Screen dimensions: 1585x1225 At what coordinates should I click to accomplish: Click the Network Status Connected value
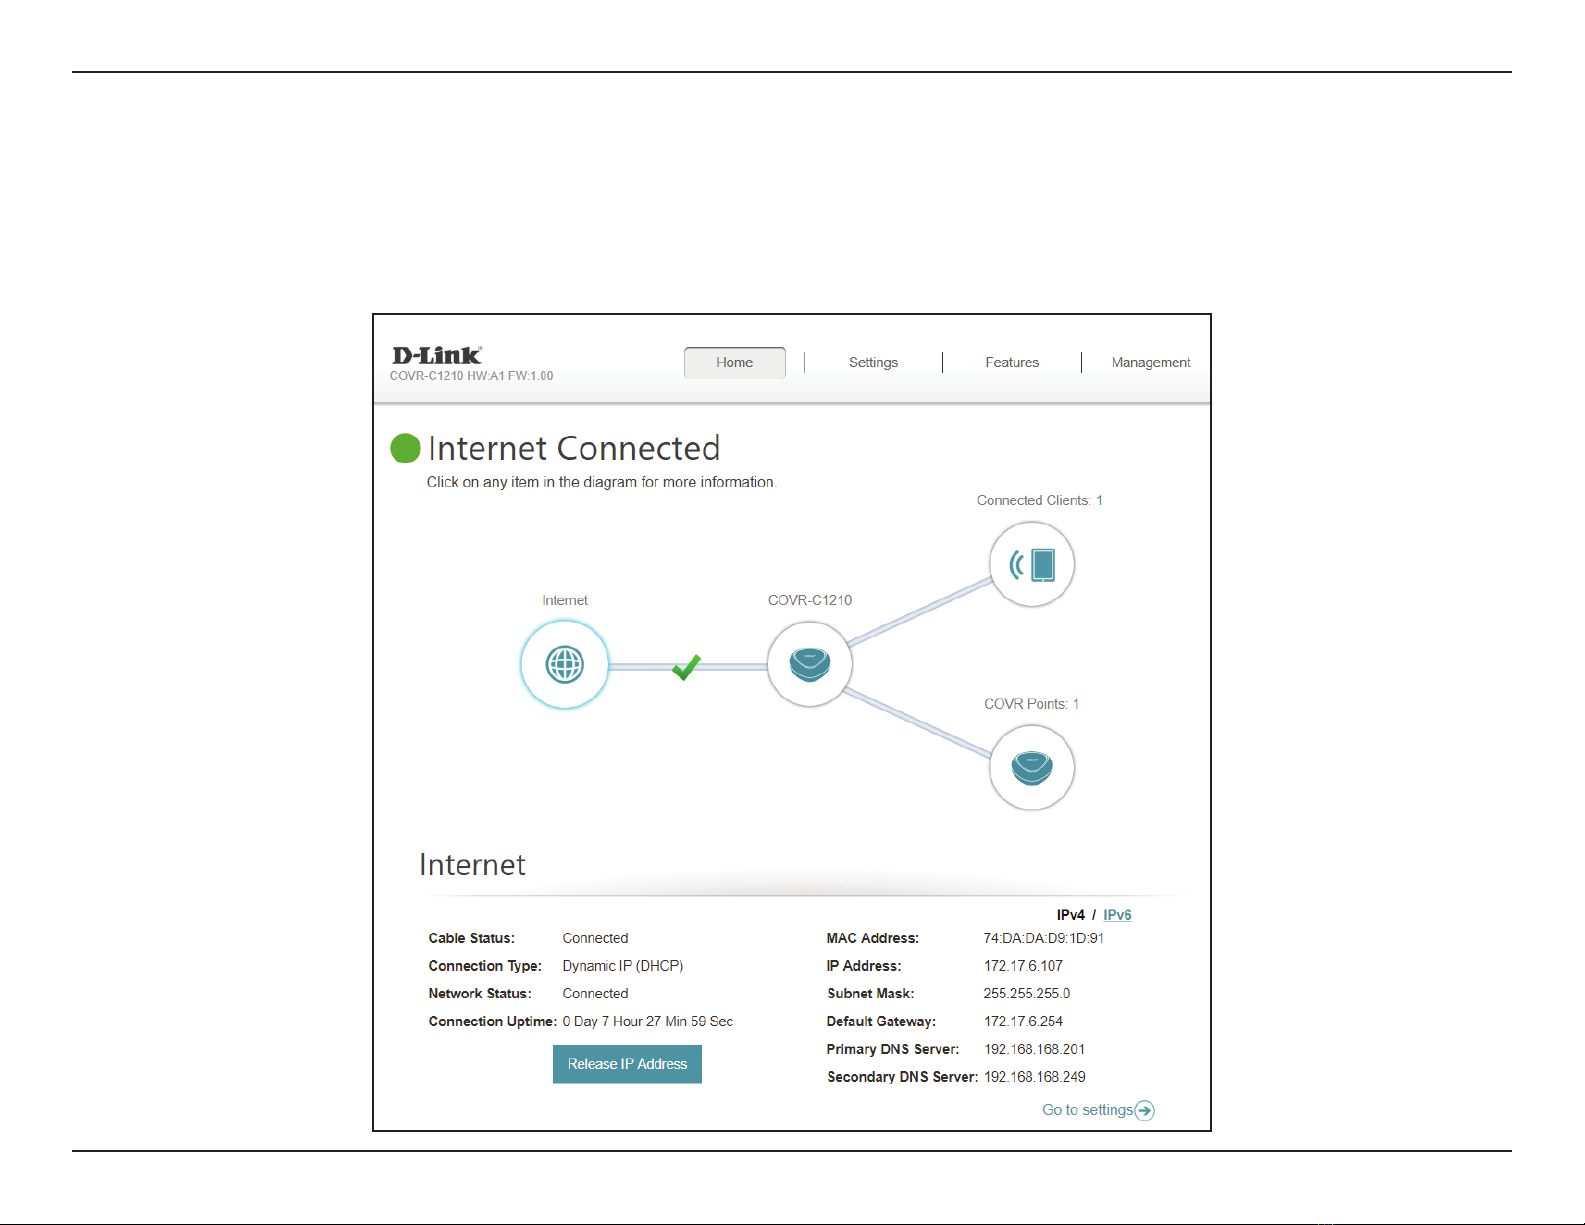pos(595,993)
